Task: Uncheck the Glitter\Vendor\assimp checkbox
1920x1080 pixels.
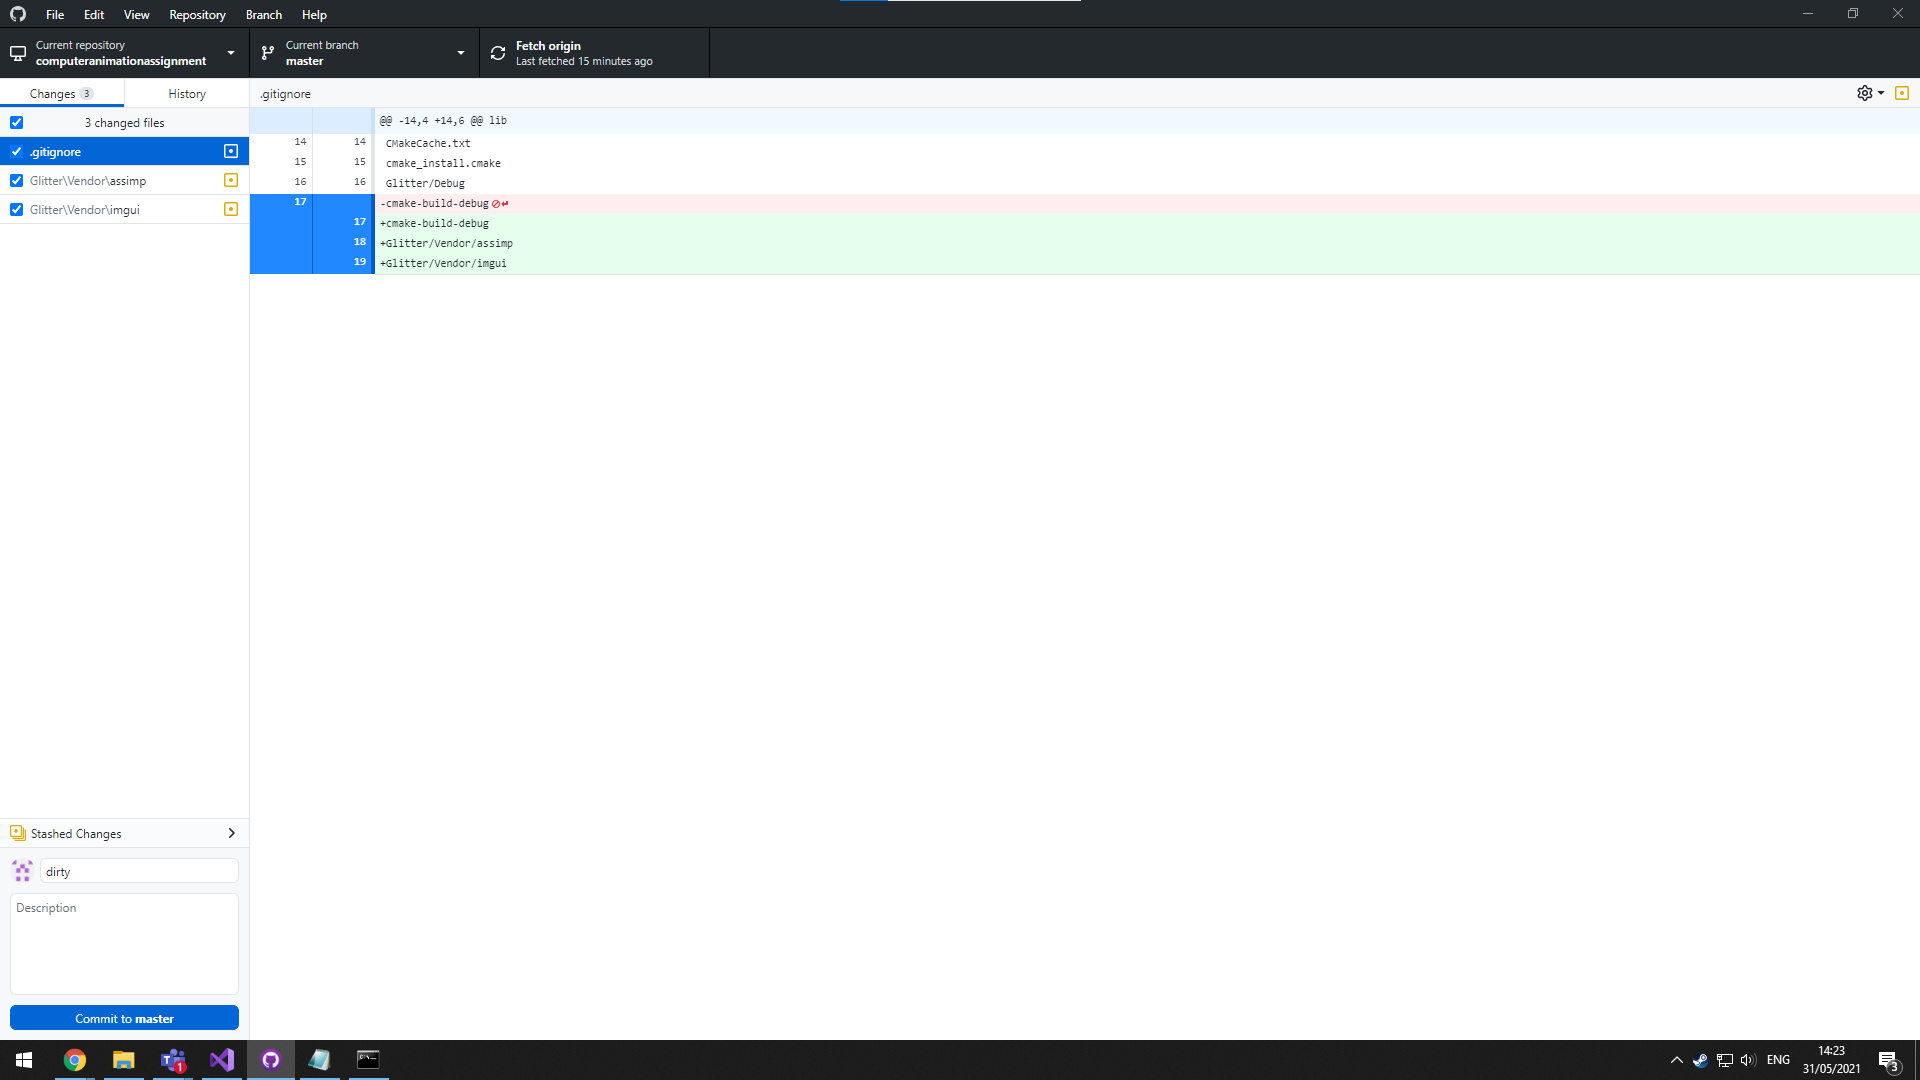Action: click(x=16, y=180)
